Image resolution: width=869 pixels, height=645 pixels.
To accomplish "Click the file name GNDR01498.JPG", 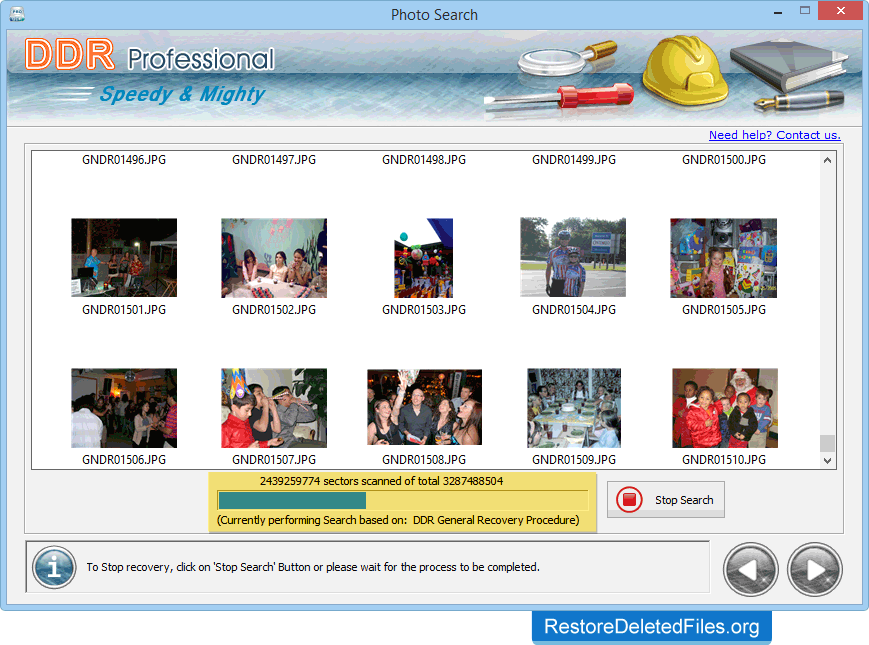I will coord(424,160).
